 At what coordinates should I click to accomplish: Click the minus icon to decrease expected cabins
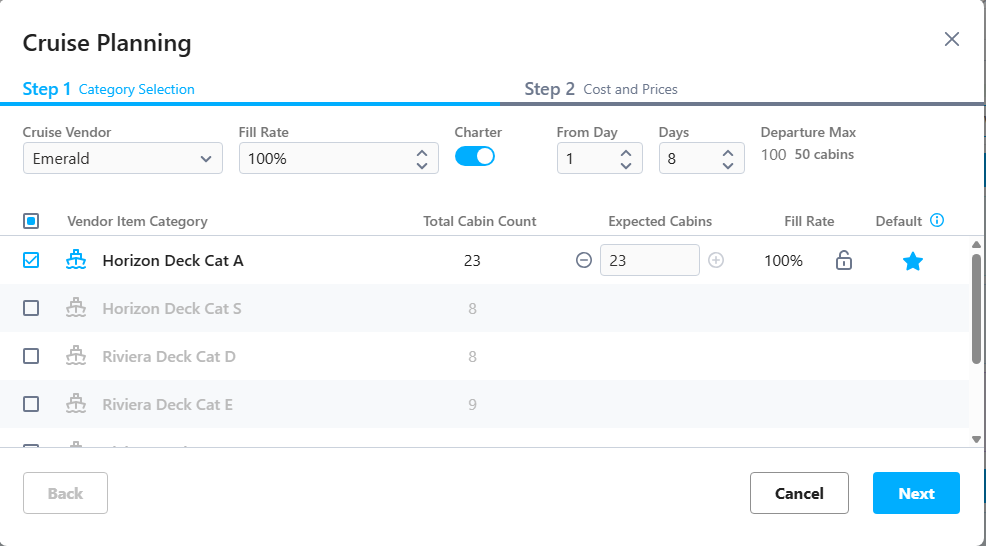click(584, 260)
